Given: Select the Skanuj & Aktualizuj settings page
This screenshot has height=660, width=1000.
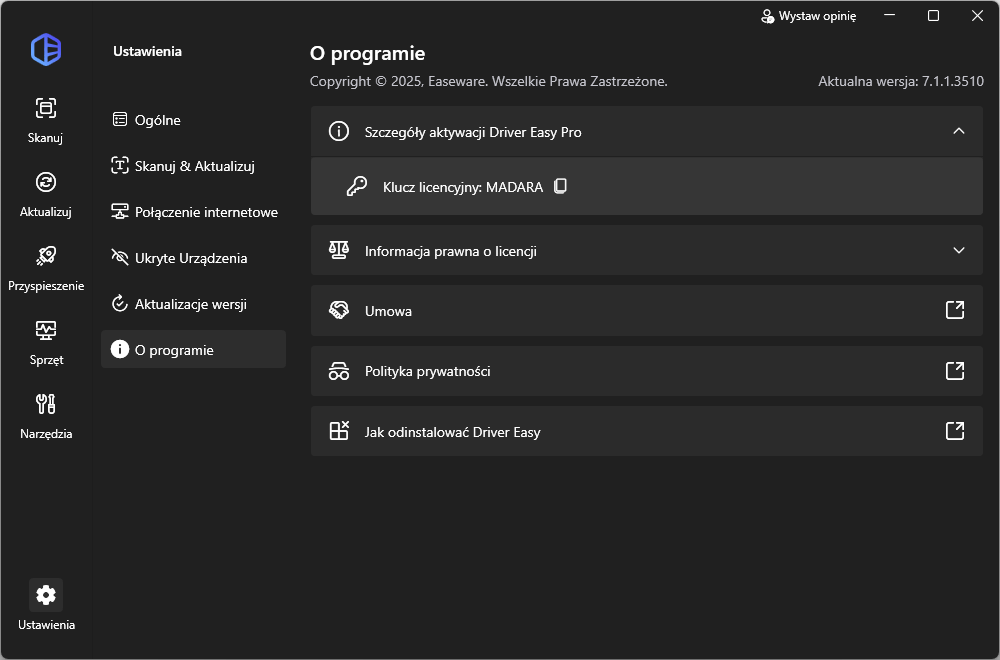Looking at the screenshot, I should tap(193, 166).
